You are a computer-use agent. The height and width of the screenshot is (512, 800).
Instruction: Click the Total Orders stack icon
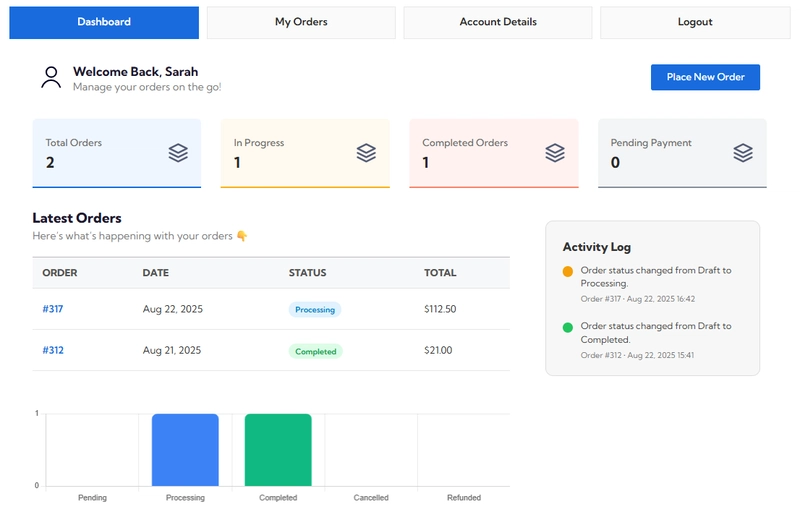click(178, 153)
